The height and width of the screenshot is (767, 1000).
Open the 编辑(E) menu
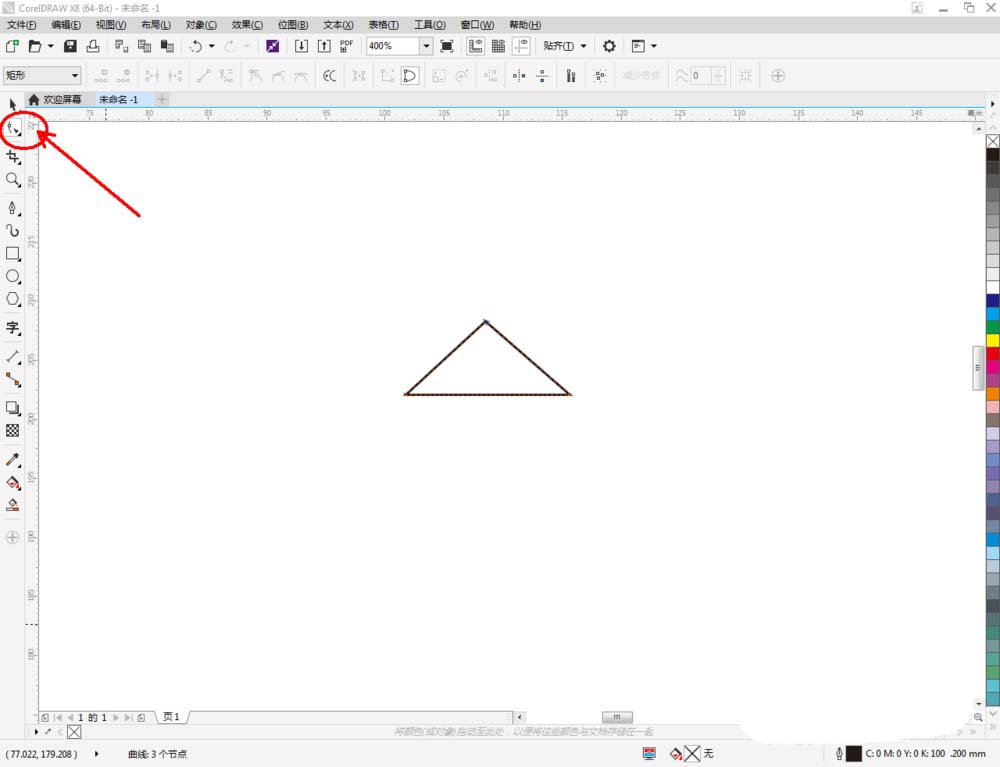(x=66, y=25)
